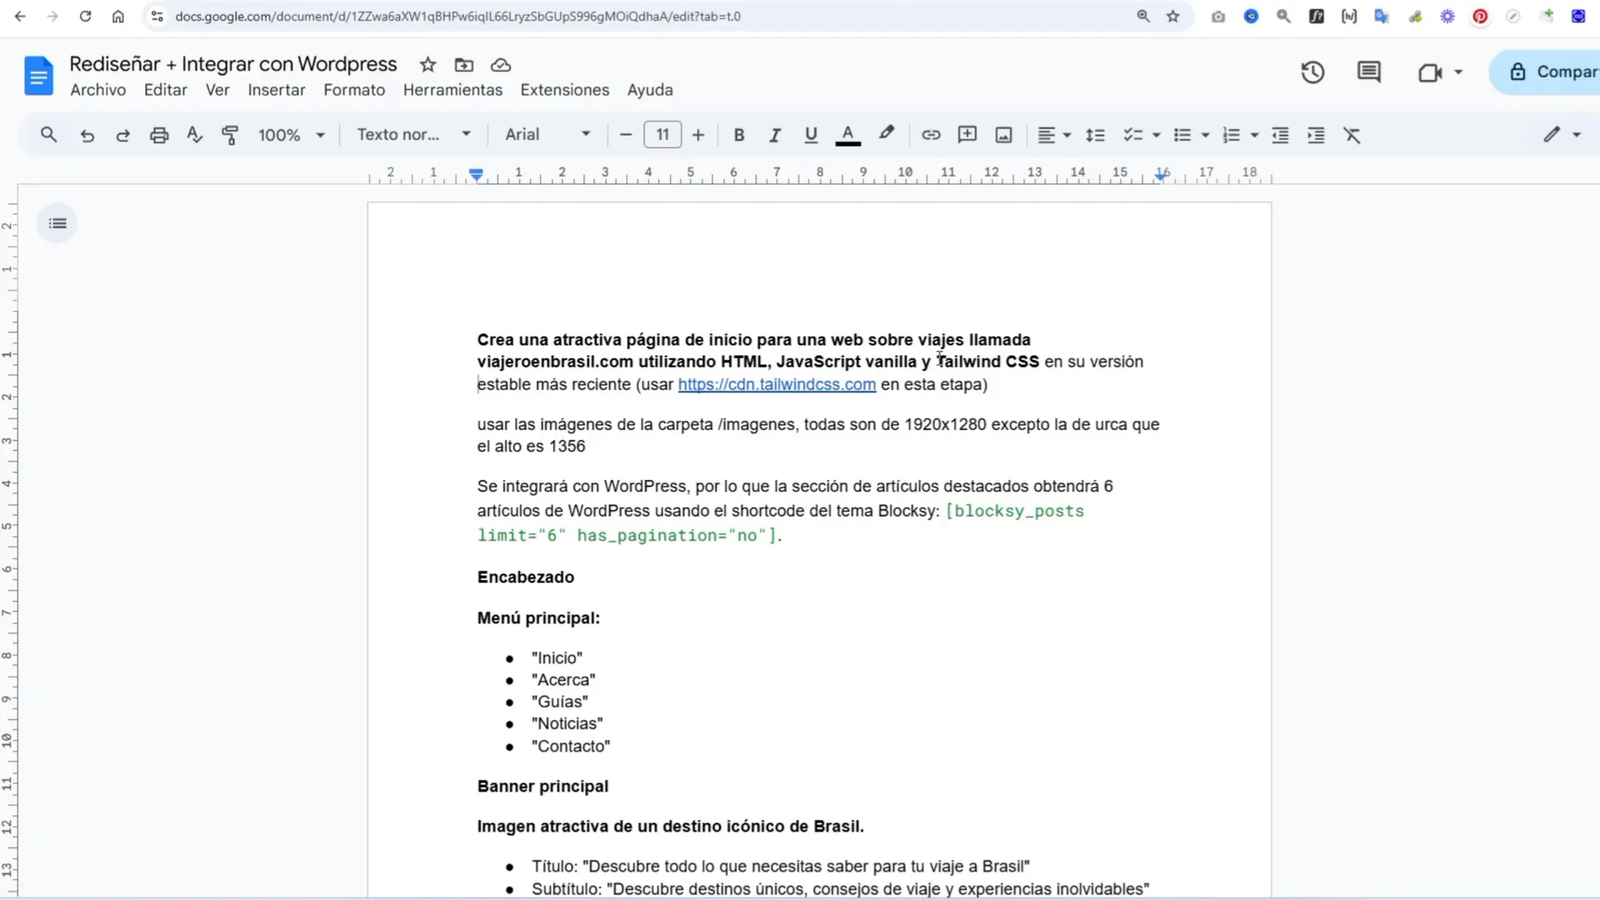
Task: Open the document outline panel
Action: click(56, 222)
